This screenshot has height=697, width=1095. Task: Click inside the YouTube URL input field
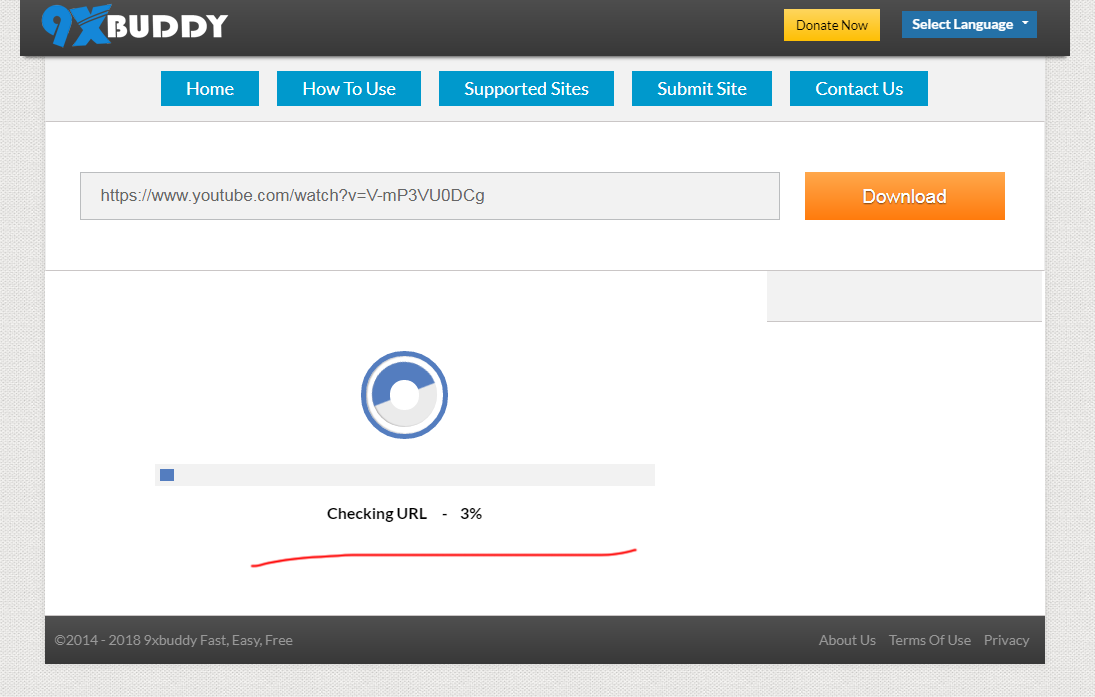pos(430,196)
